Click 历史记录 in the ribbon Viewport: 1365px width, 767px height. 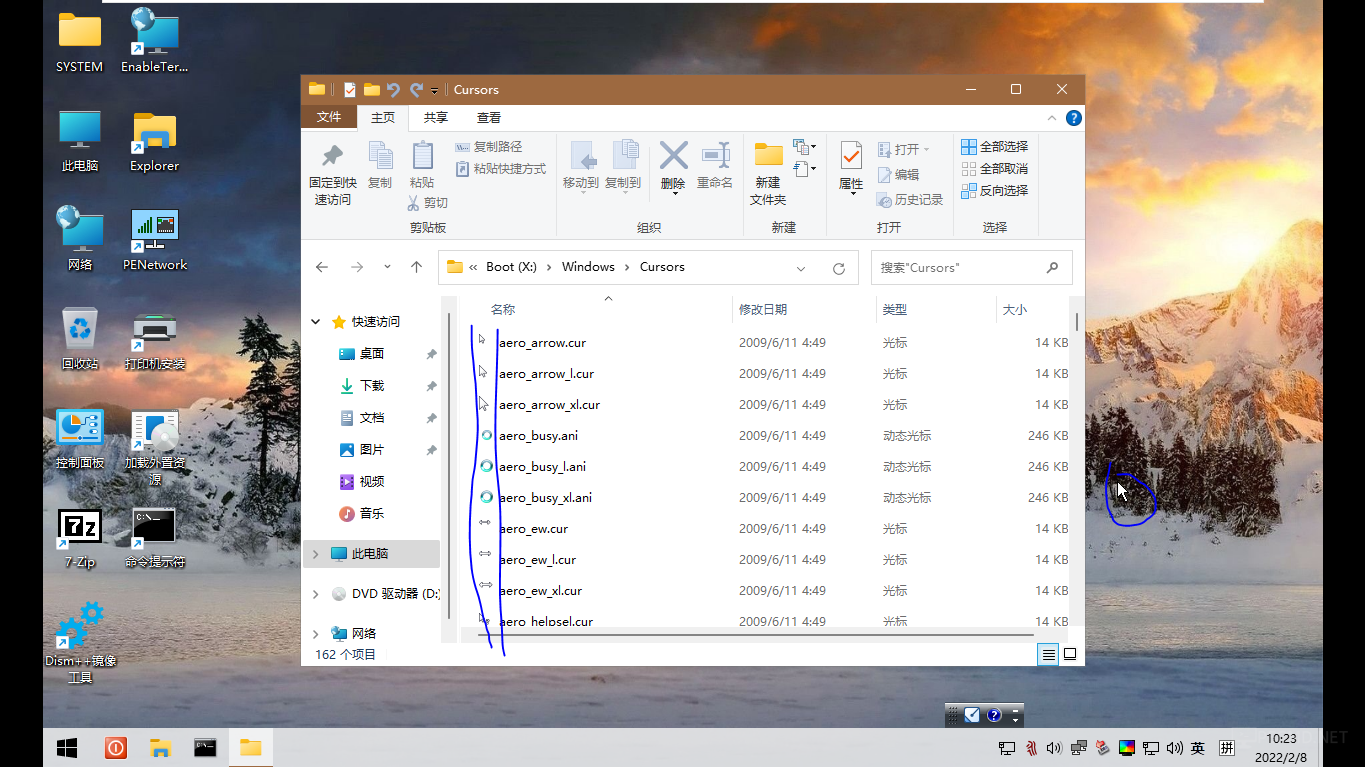(x=910, y=200)
